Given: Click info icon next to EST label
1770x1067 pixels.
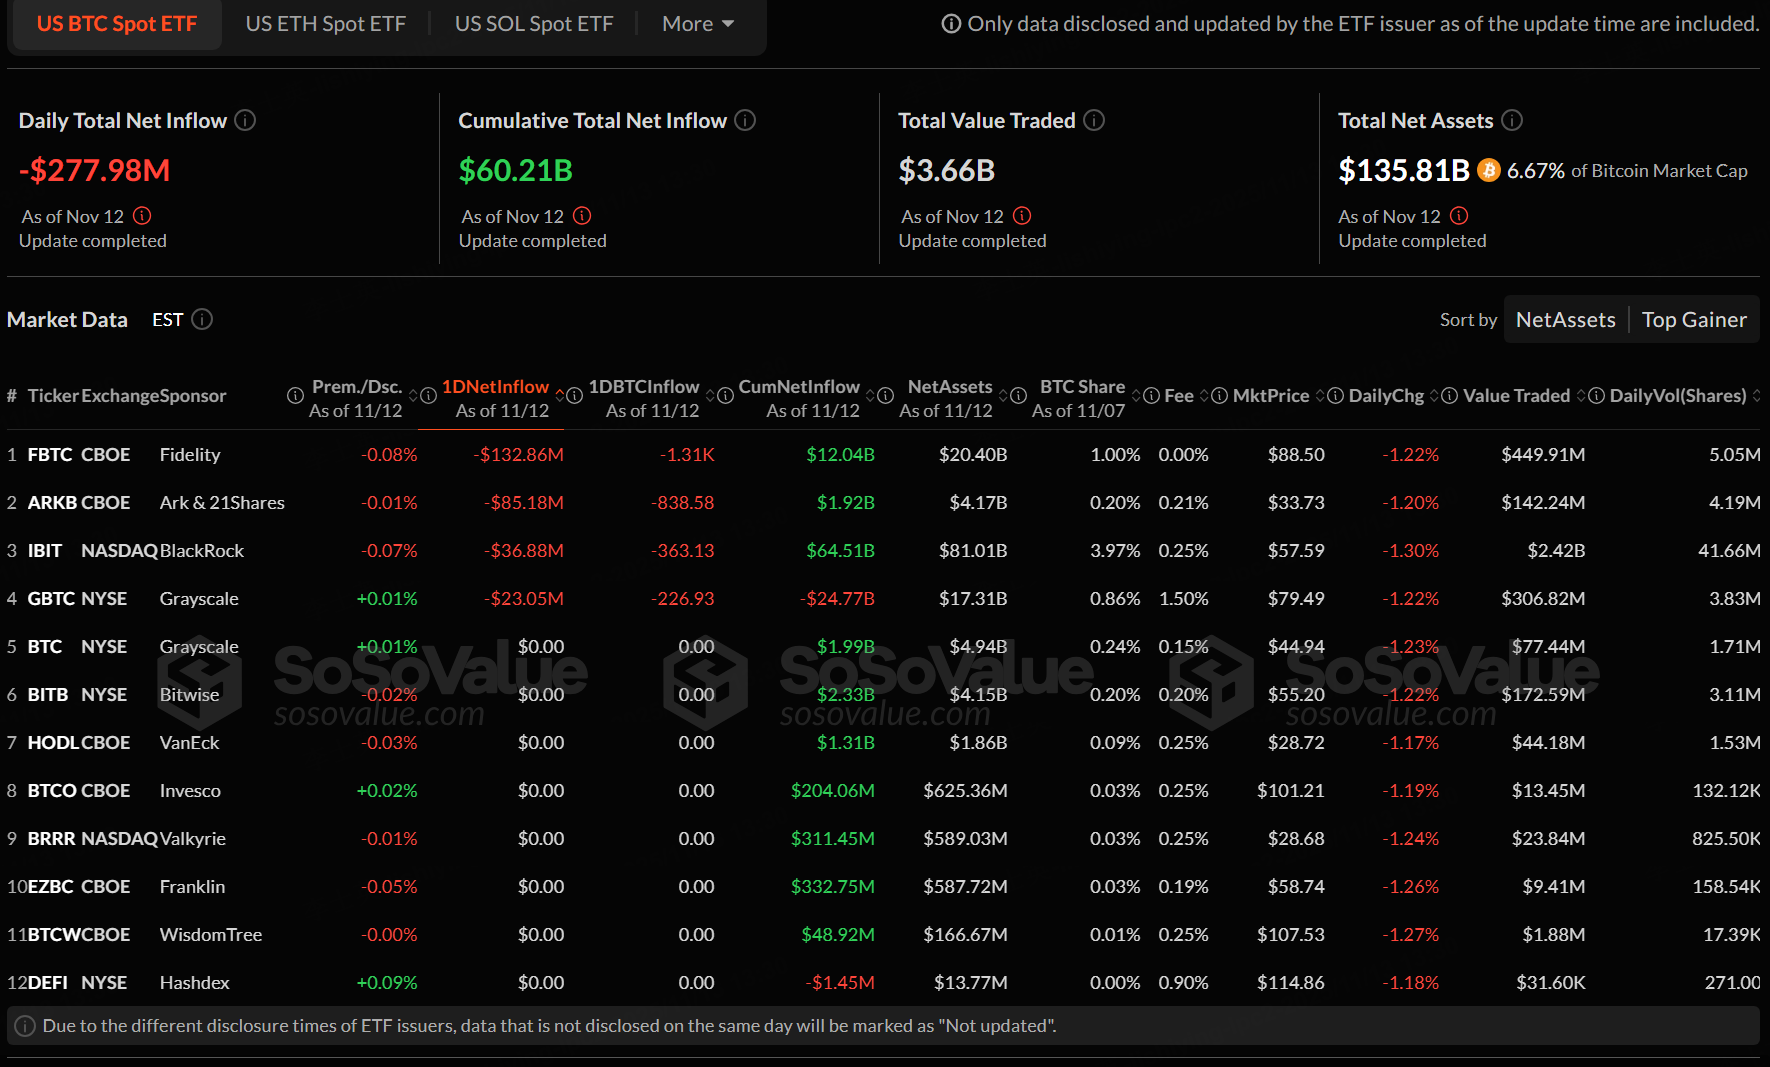Looking at the screenshot, I should pos(202,320).
